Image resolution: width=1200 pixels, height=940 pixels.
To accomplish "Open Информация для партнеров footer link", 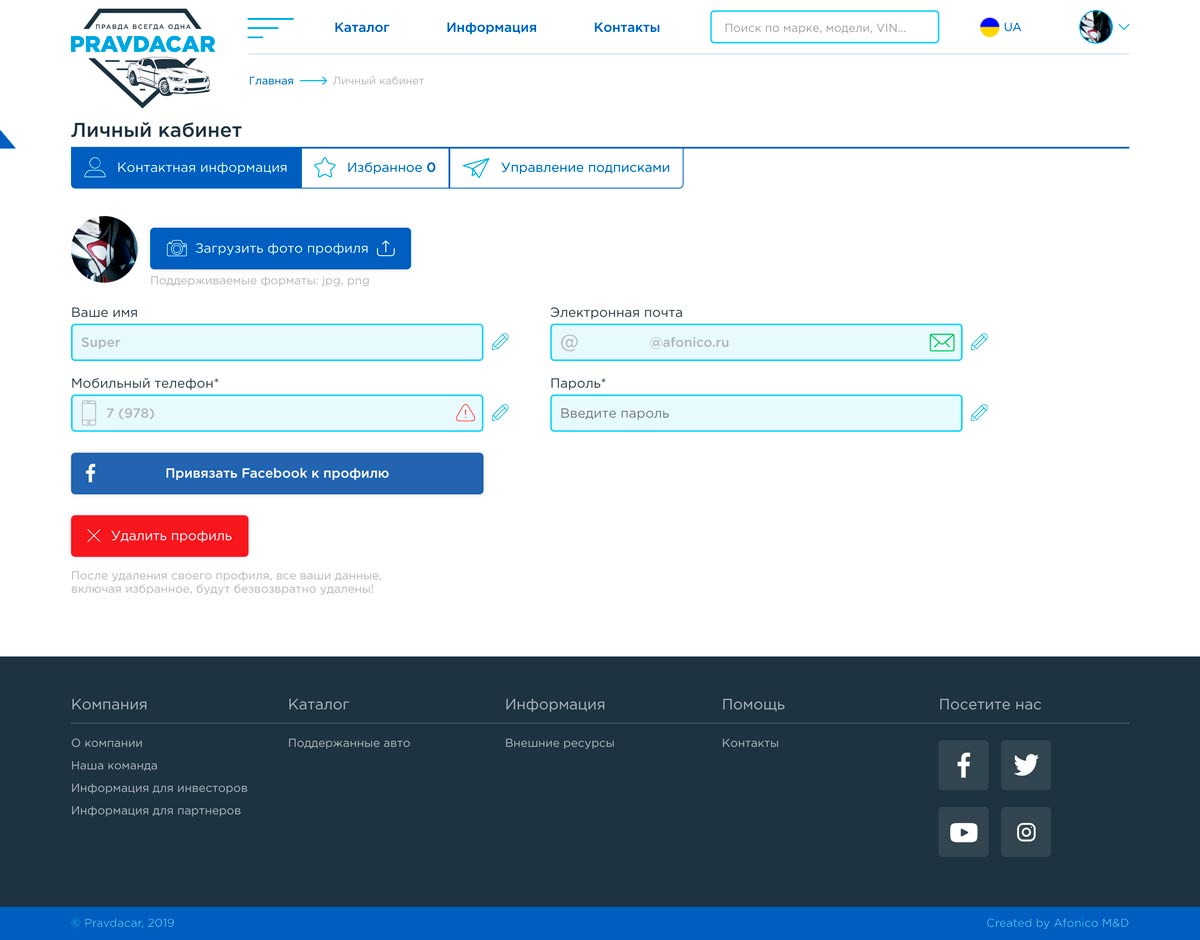I will (156, 811).
